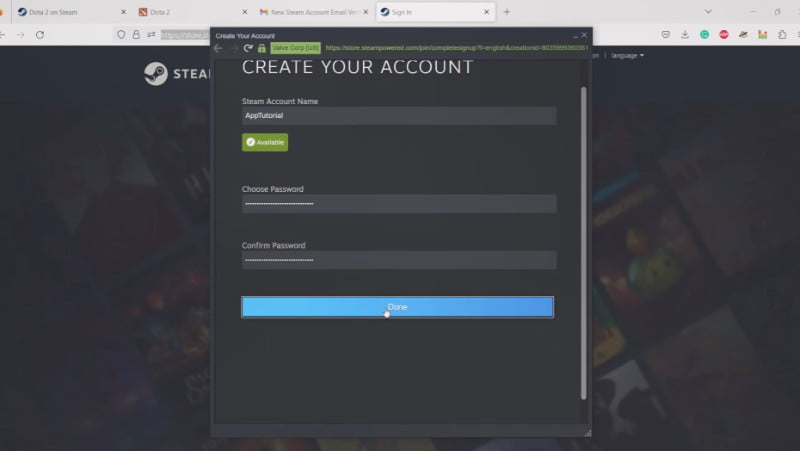
Task: Click the popup's steampowered URL text
Action: (456, 48)
